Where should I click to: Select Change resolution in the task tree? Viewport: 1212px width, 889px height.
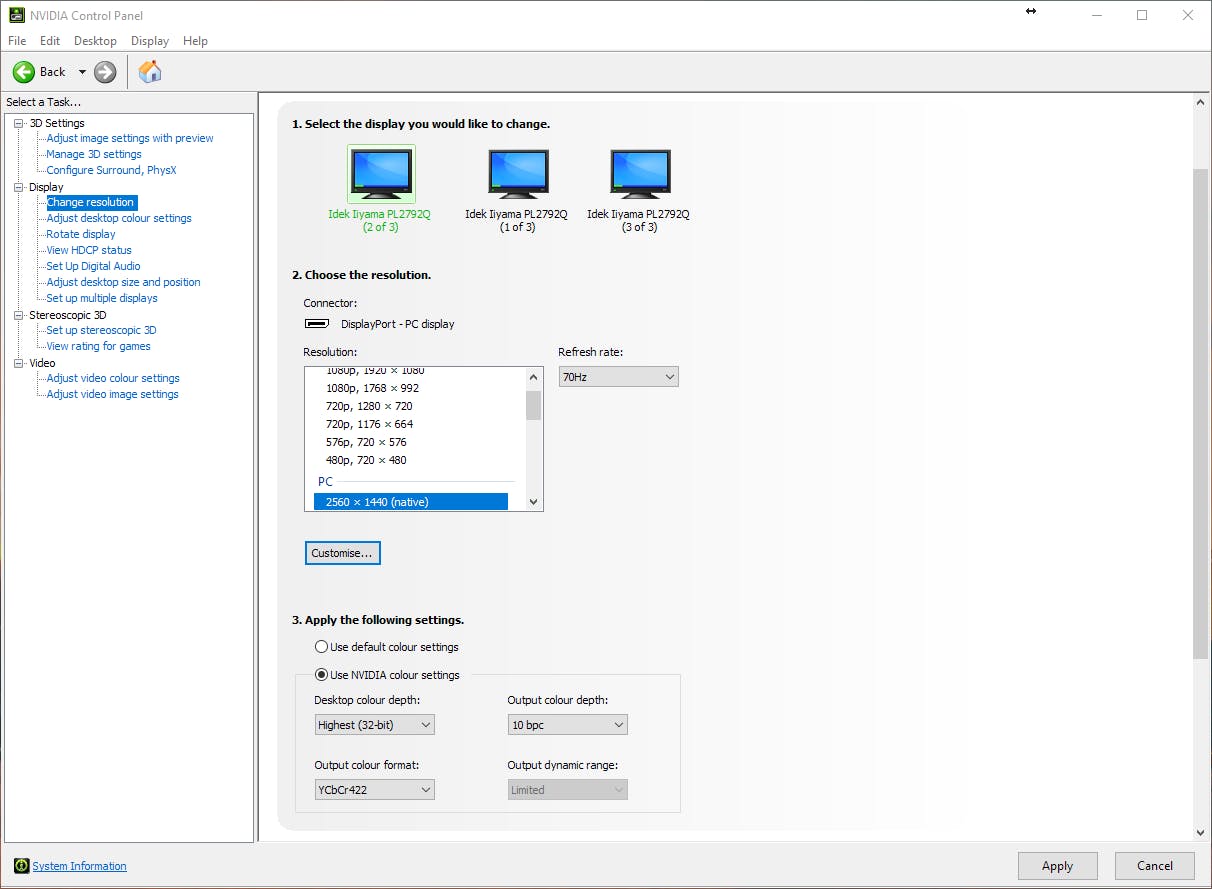[x=91, y=202]
